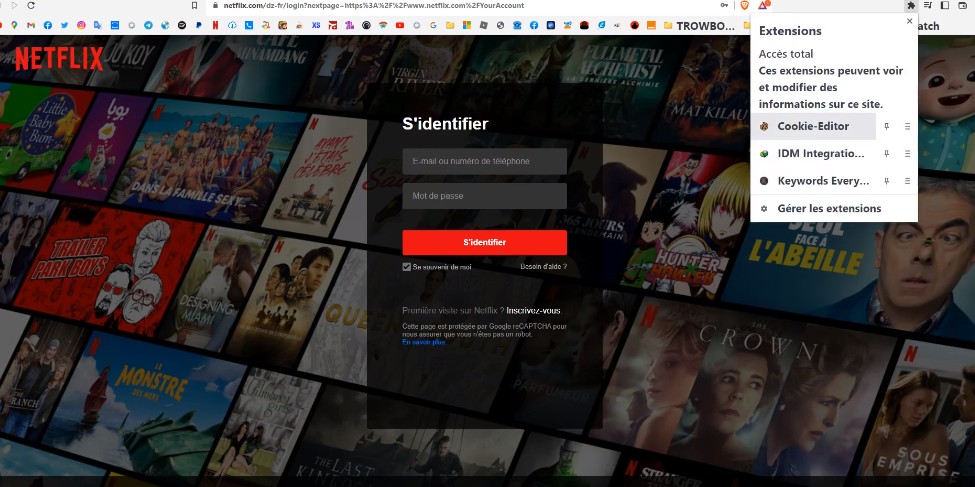Click the extensions puzzle piece icon
The image size is (975, 487).
click(x=911, y=6)
